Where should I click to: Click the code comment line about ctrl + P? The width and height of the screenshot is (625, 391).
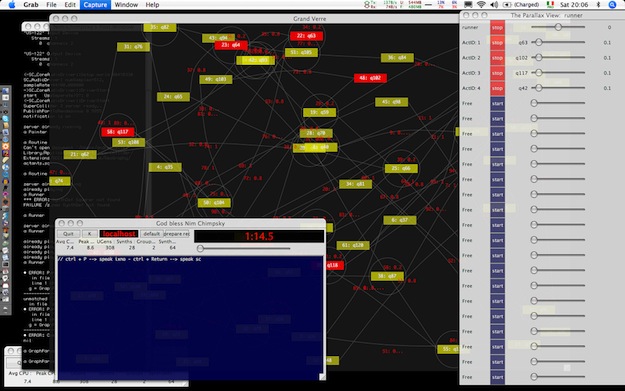130,259
